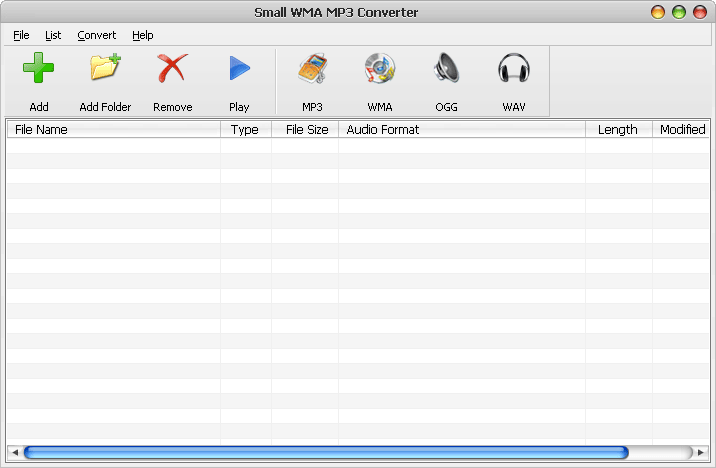Sort by File Name column header

[113, 129]
